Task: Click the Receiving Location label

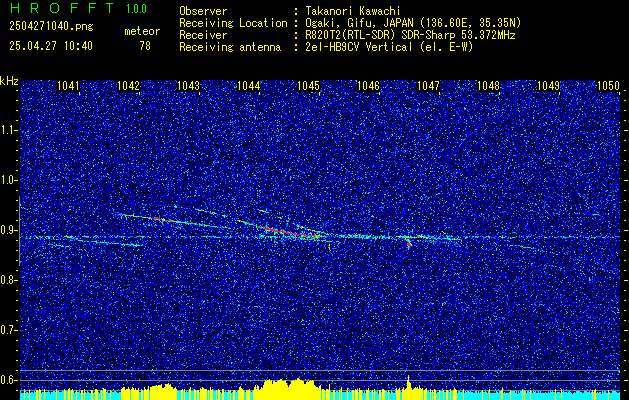Action: (233, 23)
